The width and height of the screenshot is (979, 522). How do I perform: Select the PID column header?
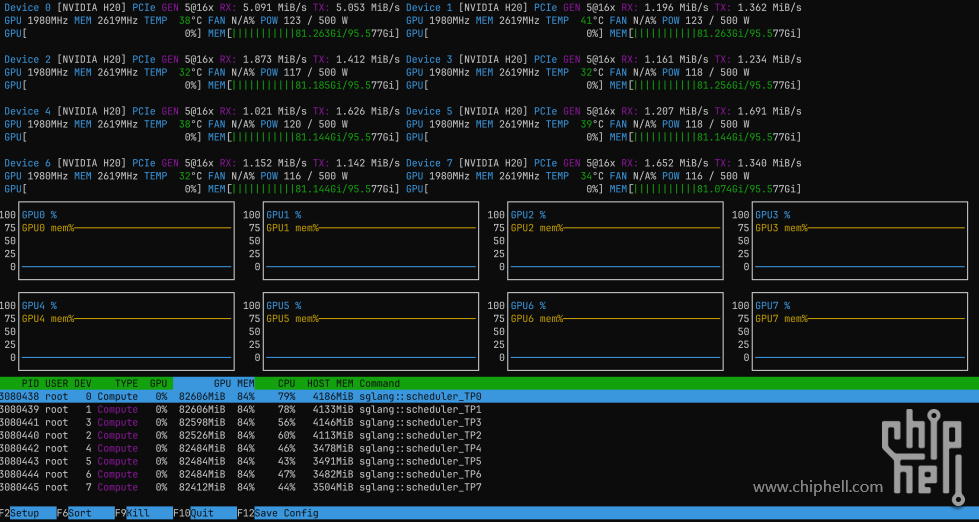30,383
